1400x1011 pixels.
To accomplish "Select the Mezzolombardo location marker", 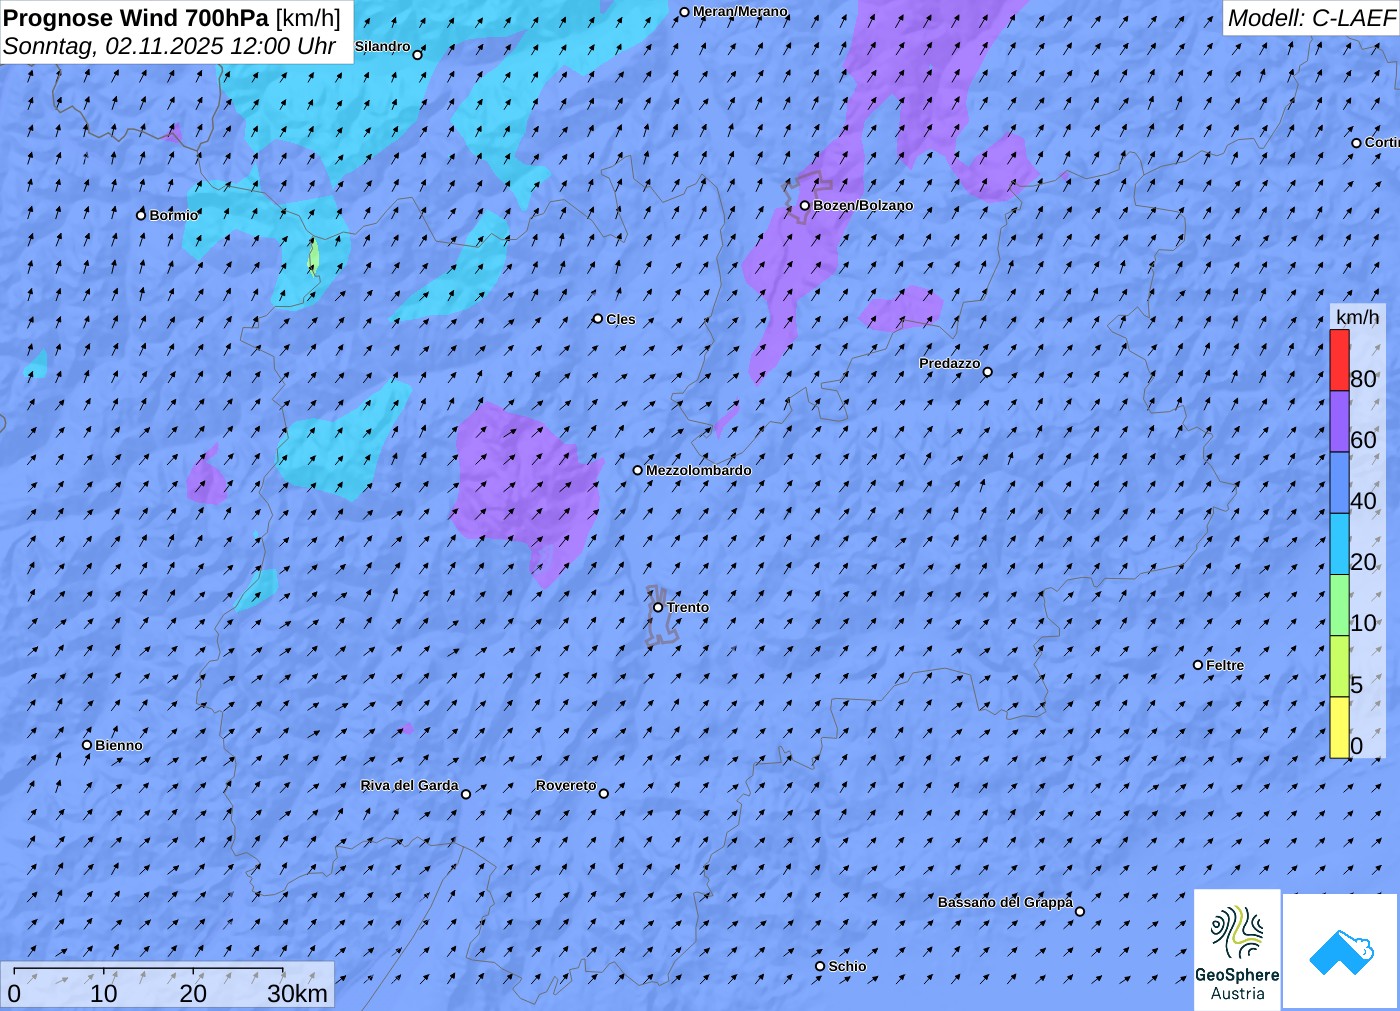I will (x=638, y=470).
